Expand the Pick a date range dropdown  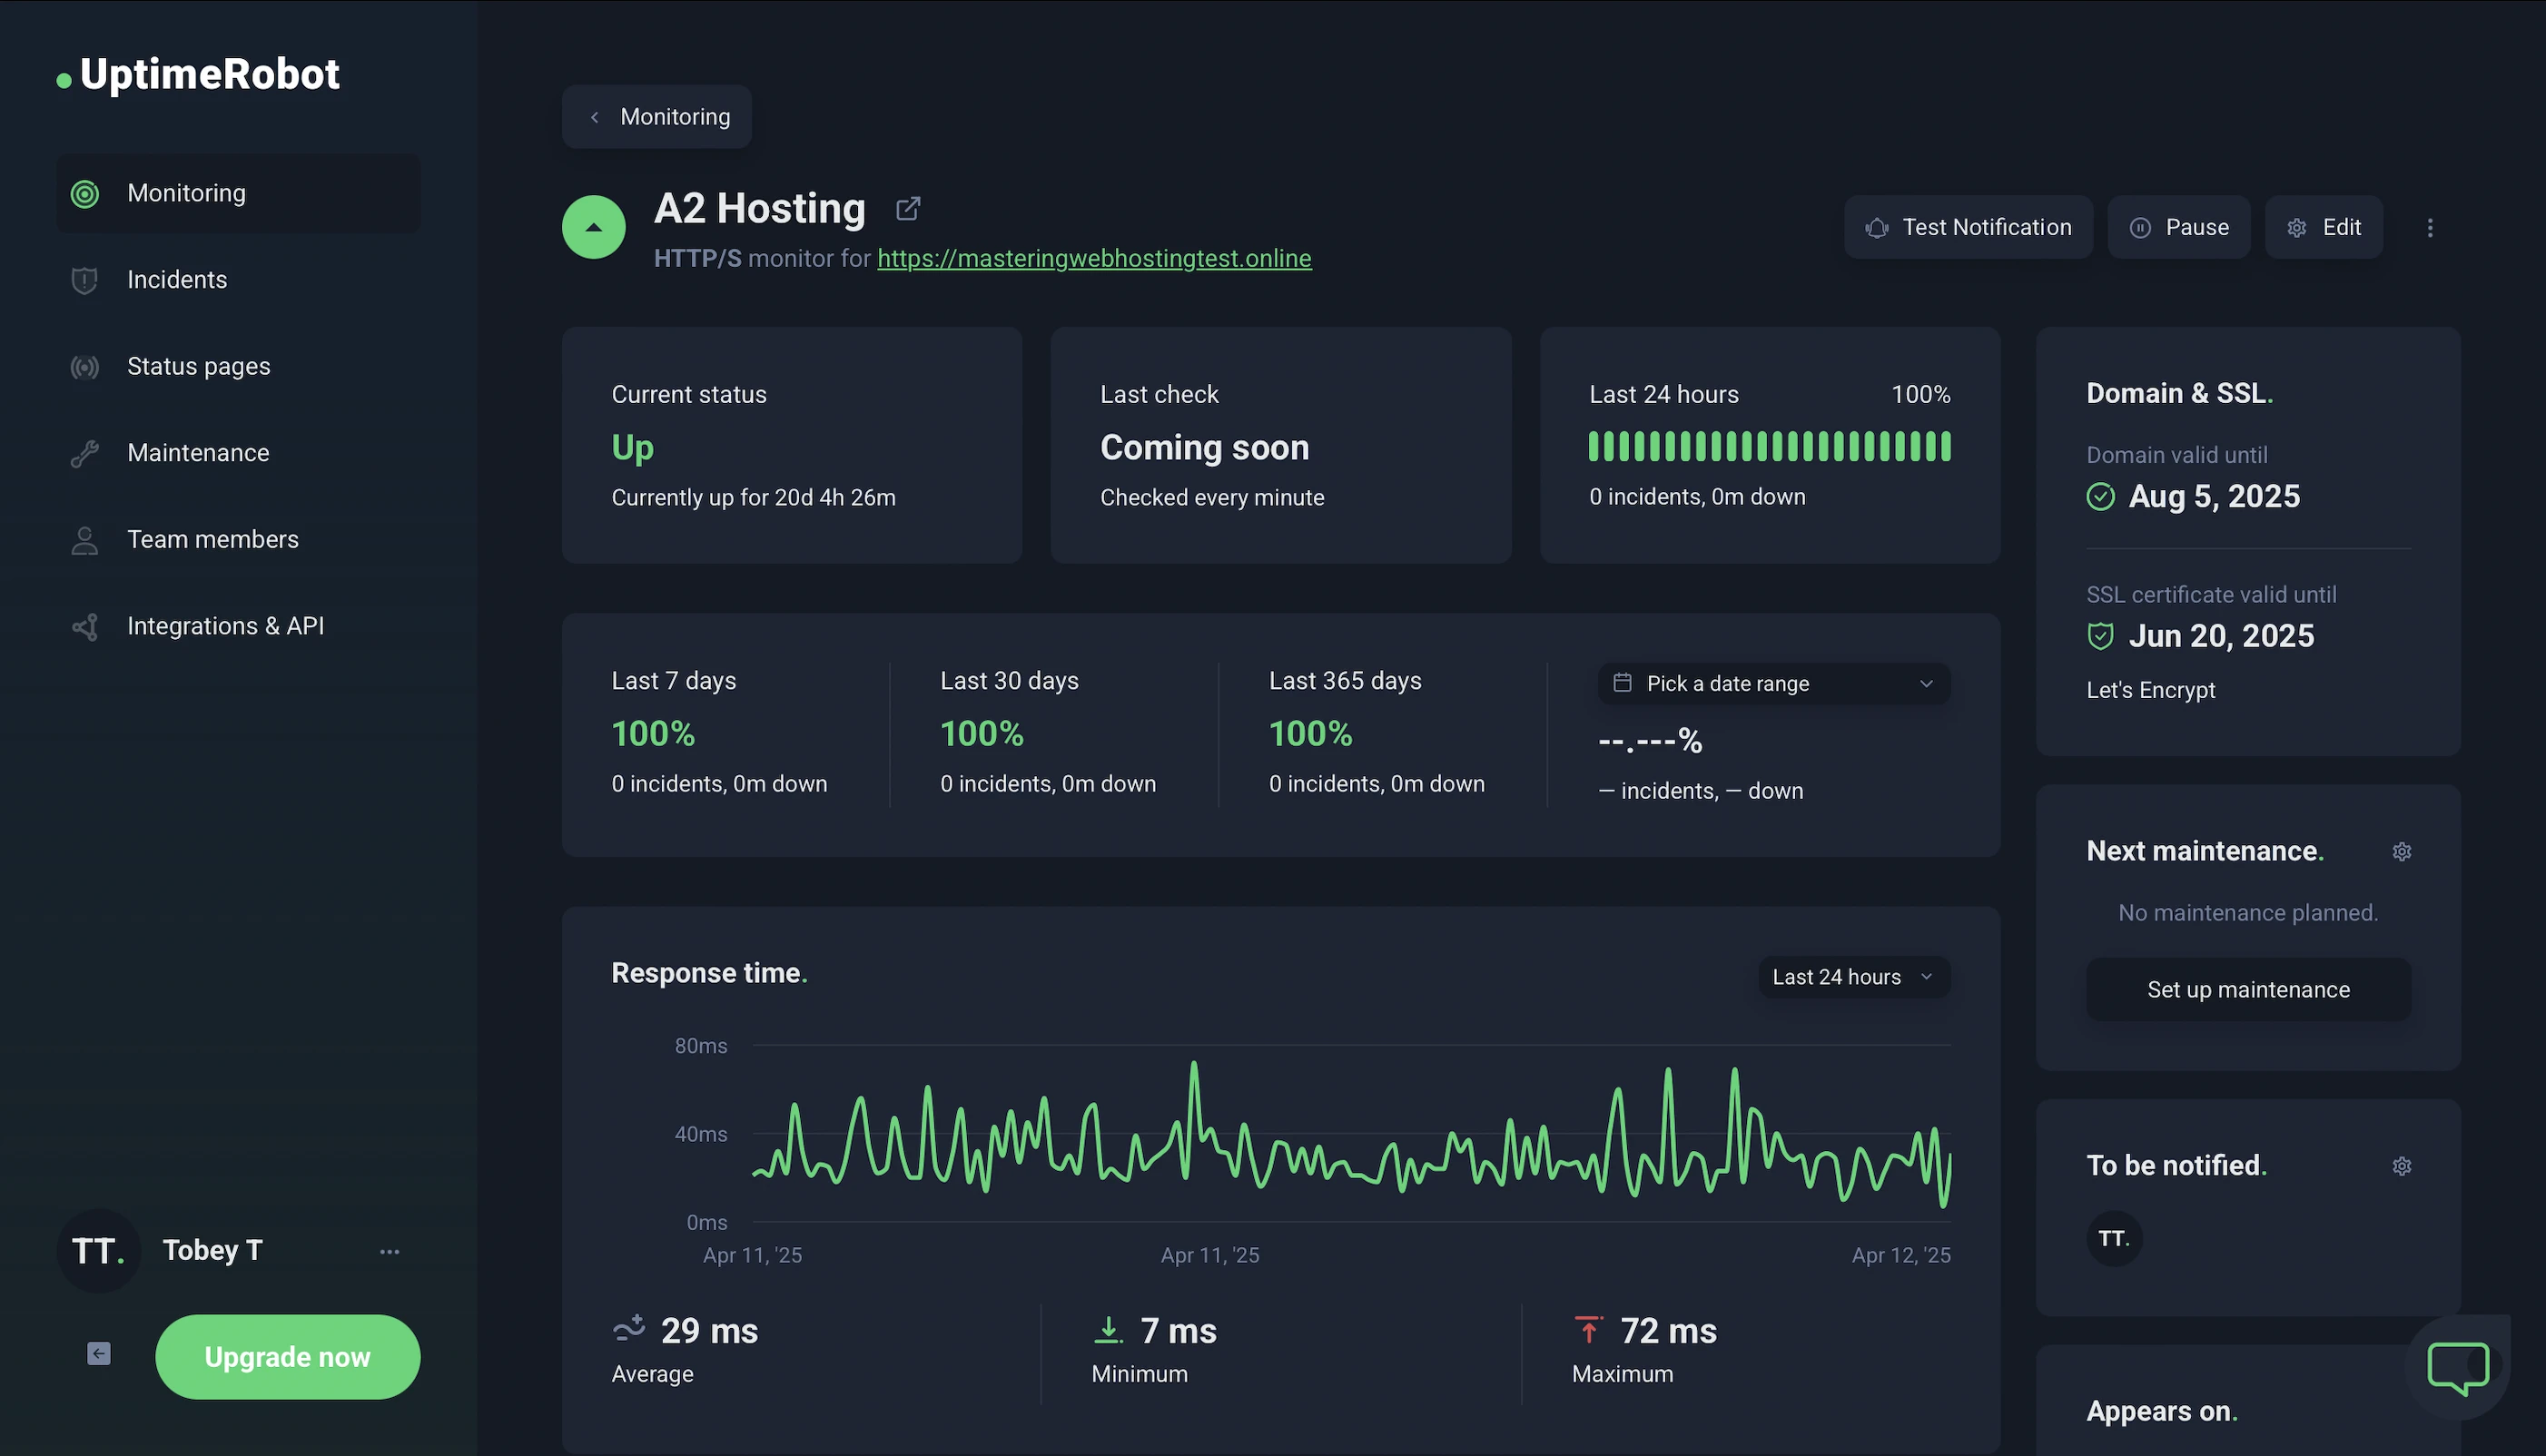(x=1773, y=684)
